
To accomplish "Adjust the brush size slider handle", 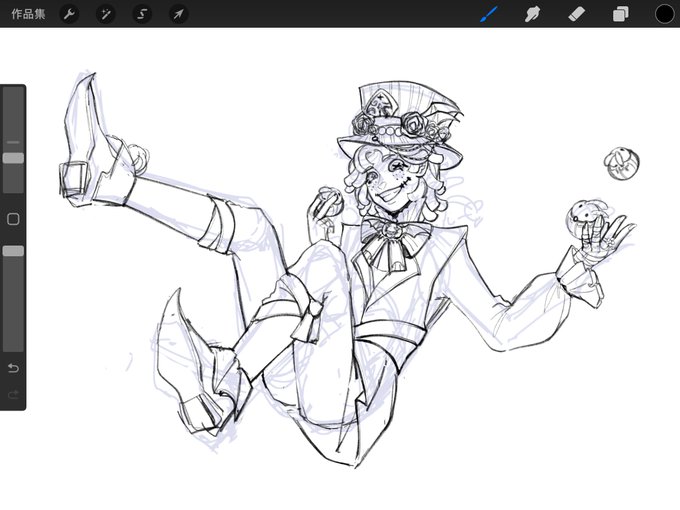I will click(13, 158).
